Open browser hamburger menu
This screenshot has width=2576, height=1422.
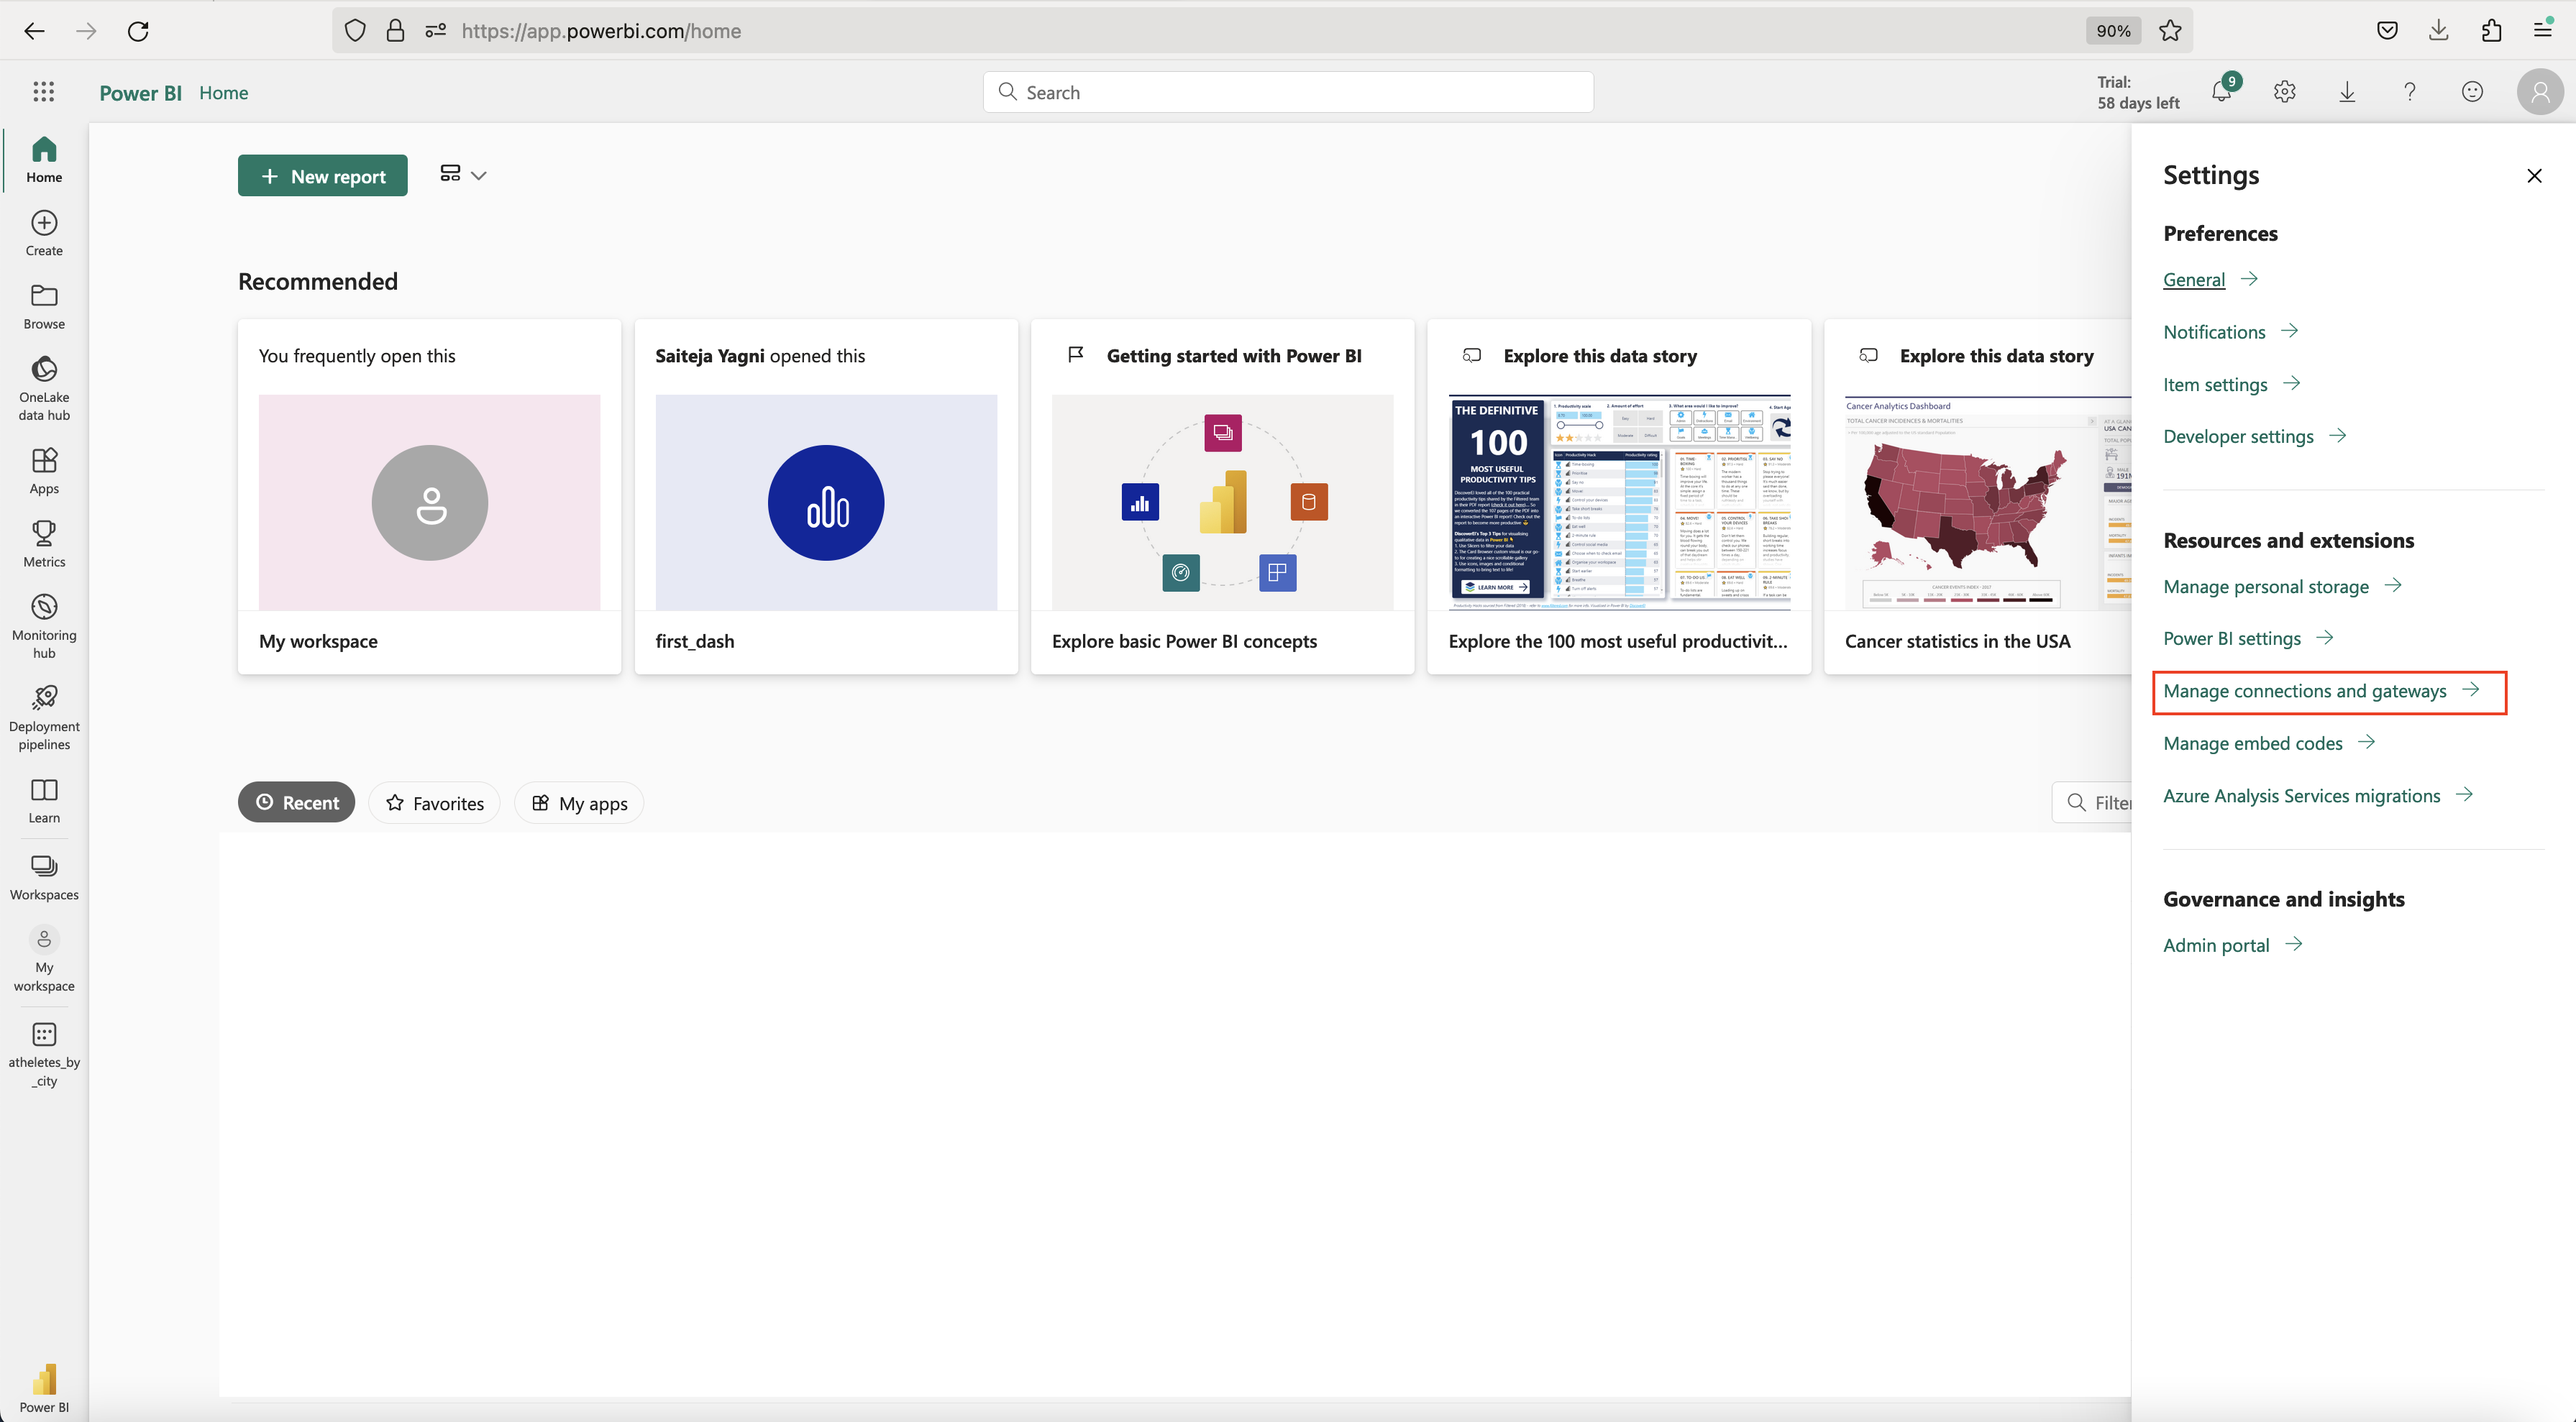(2543, 31)
